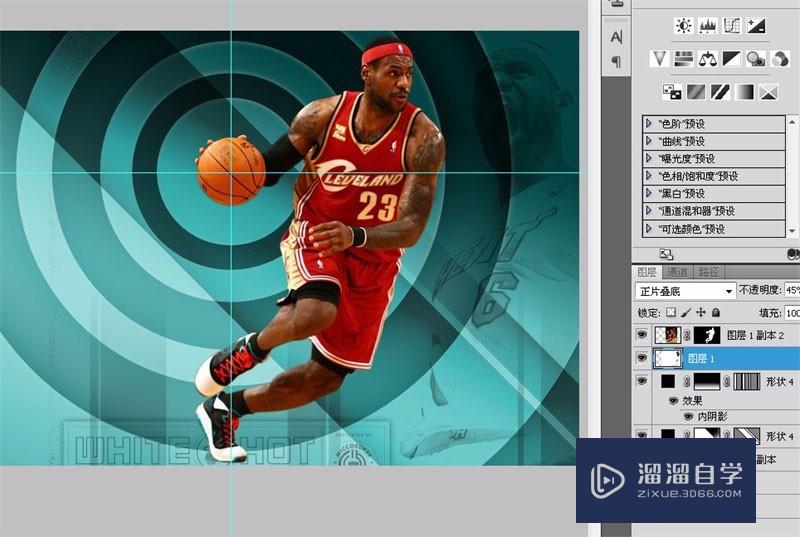Add a Brightness/Contrast adjustment
The image size is (800, 537).
click(684, 25)
